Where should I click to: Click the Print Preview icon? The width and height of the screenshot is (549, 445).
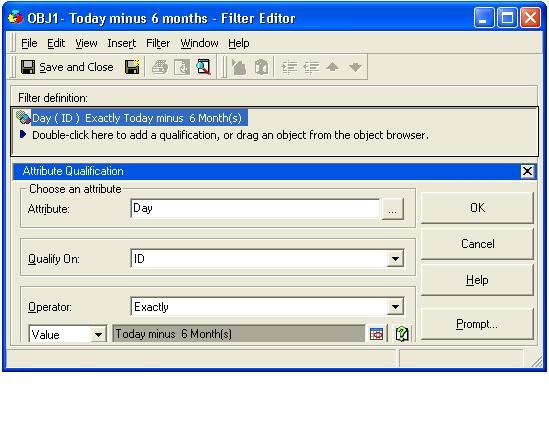click(x=182, y=67)
